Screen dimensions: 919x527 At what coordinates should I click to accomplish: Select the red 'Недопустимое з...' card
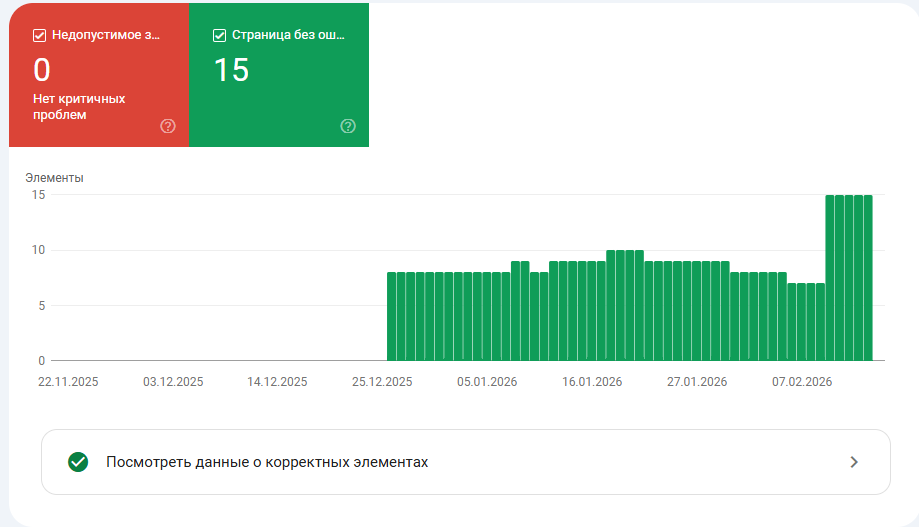pyautogui.click(x=99, y=75)
